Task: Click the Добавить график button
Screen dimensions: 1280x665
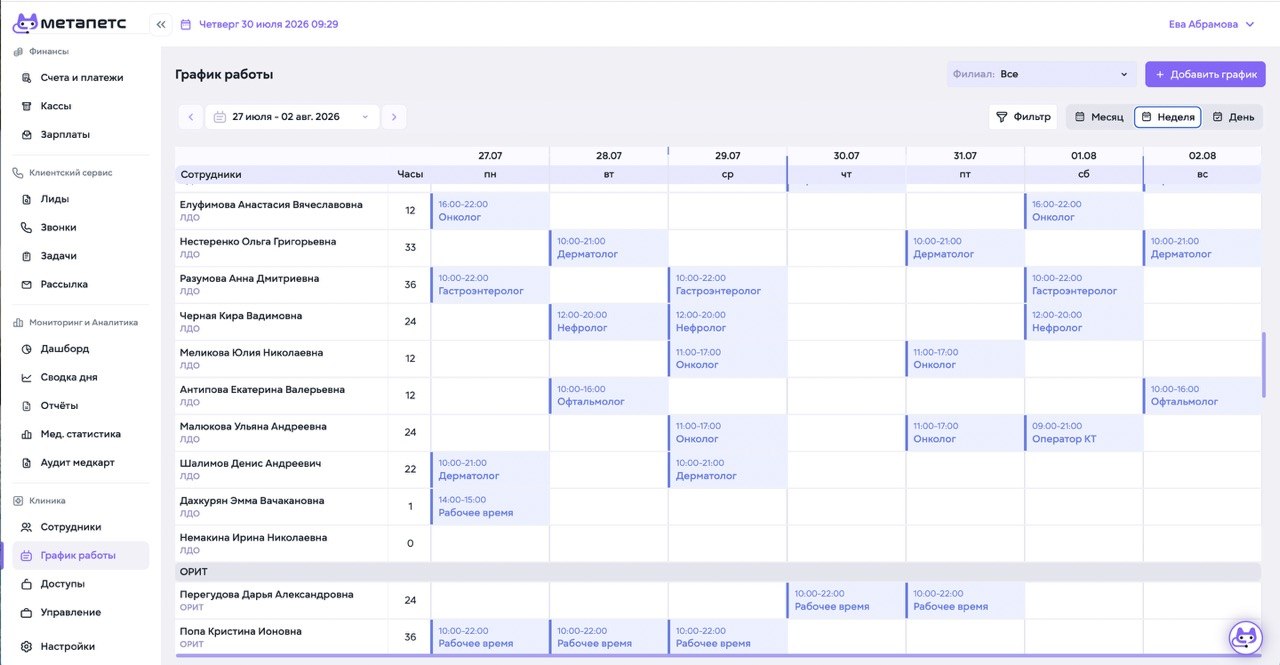Action: pos(1205,74)
